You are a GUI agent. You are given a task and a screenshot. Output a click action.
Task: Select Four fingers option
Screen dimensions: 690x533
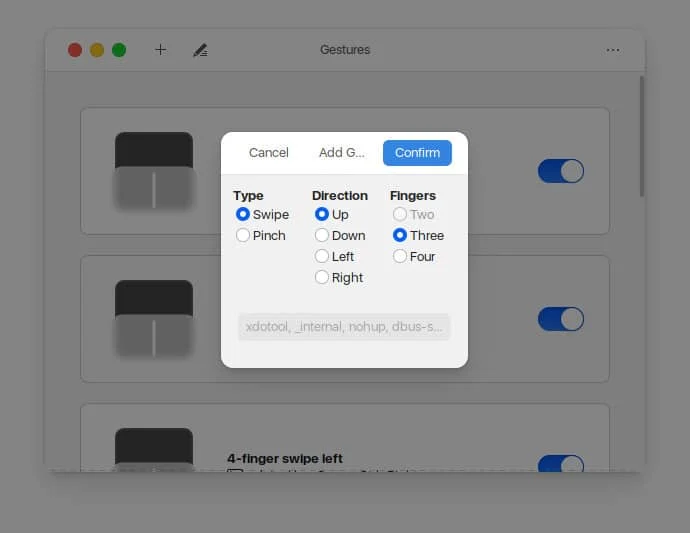pyautogui.click(x=414, y=256)
